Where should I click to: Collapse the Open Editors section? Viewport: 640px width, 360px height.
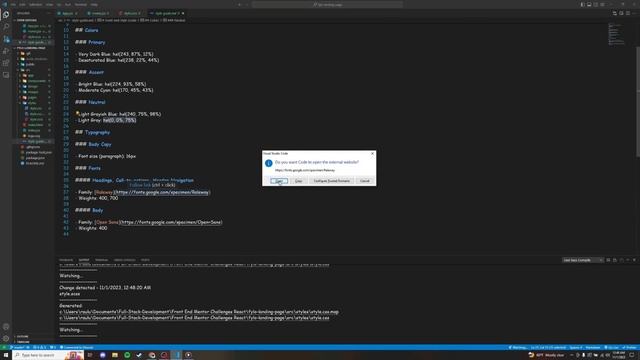(27, 20)
